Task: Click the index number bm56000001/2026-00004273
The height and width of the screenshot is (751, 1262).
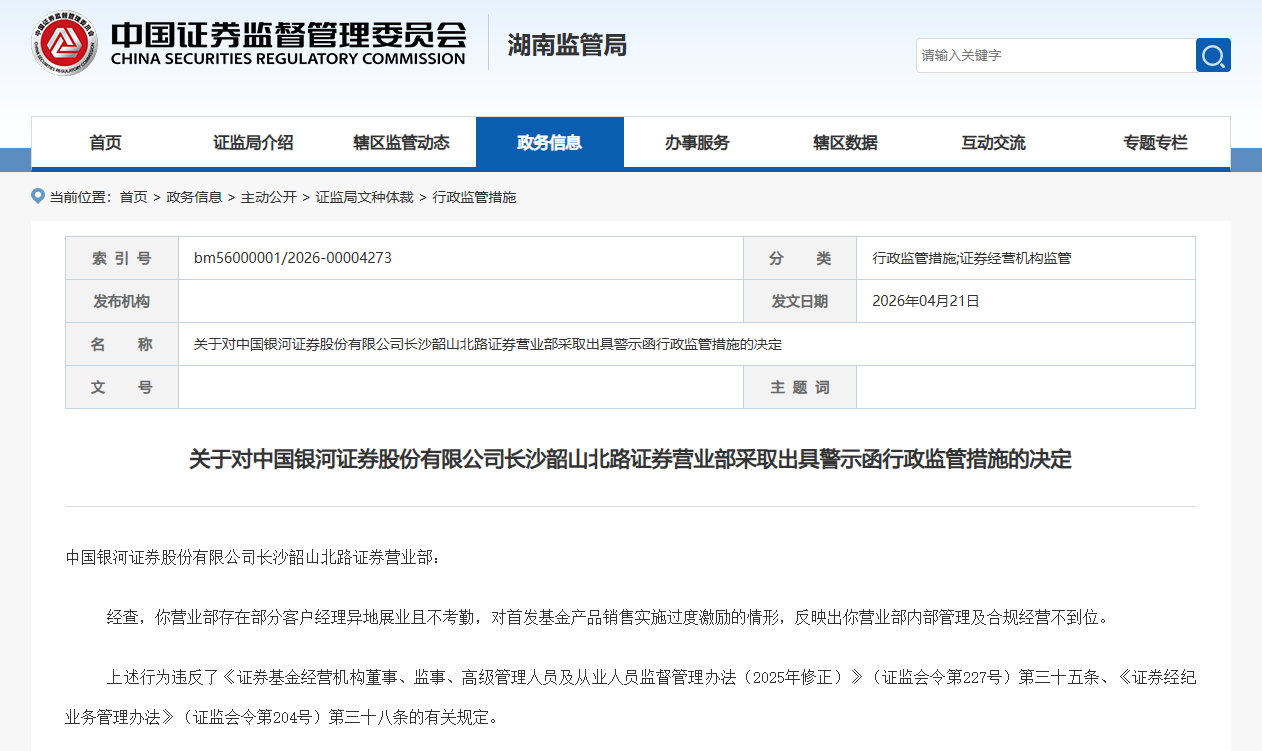Action: 293,258
